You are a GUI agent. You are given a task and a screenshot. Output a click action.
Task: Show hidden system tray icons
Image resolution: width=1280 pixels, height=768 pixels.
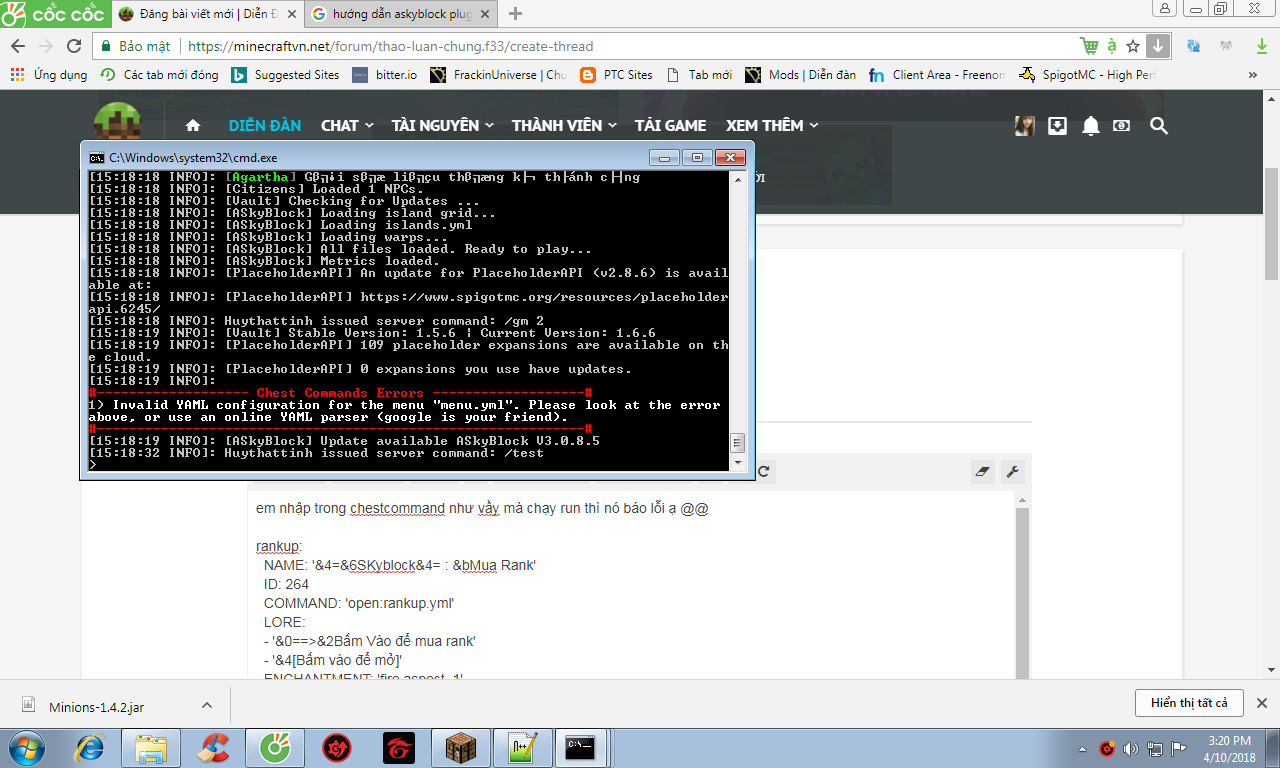[x=1084, y=748]
